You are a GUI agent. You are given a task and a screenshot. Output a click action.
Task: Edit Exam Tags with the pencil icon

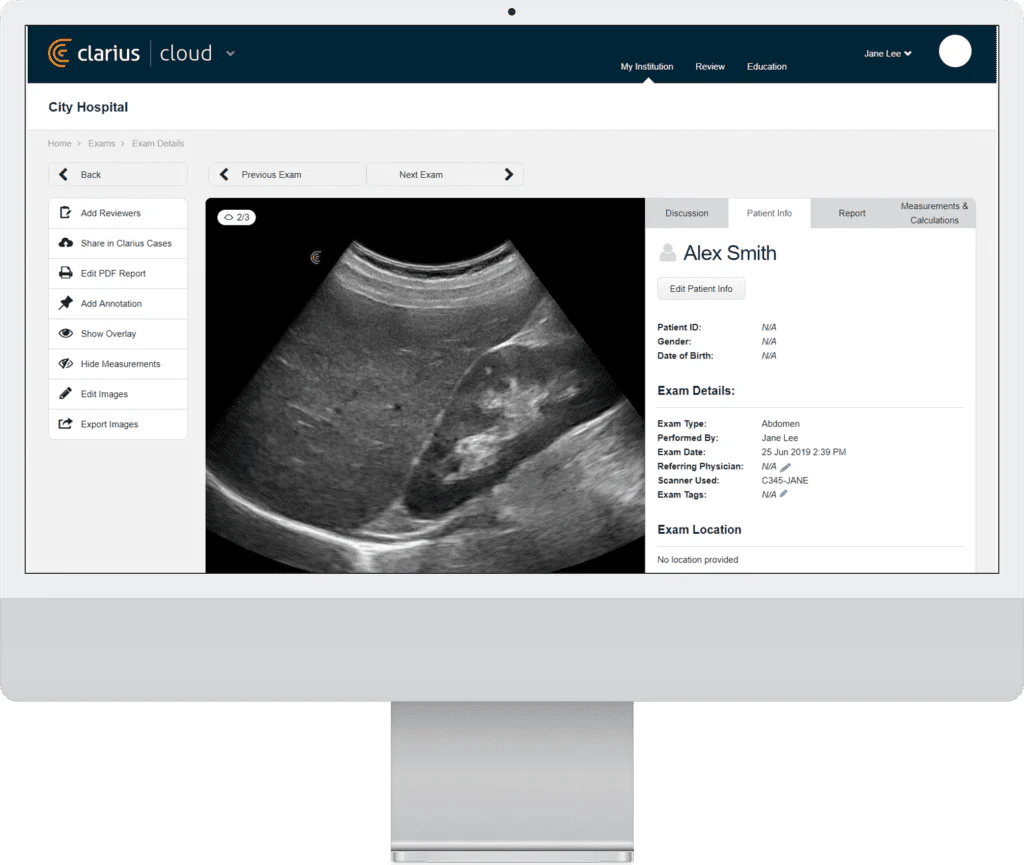[x=784, y=494]
